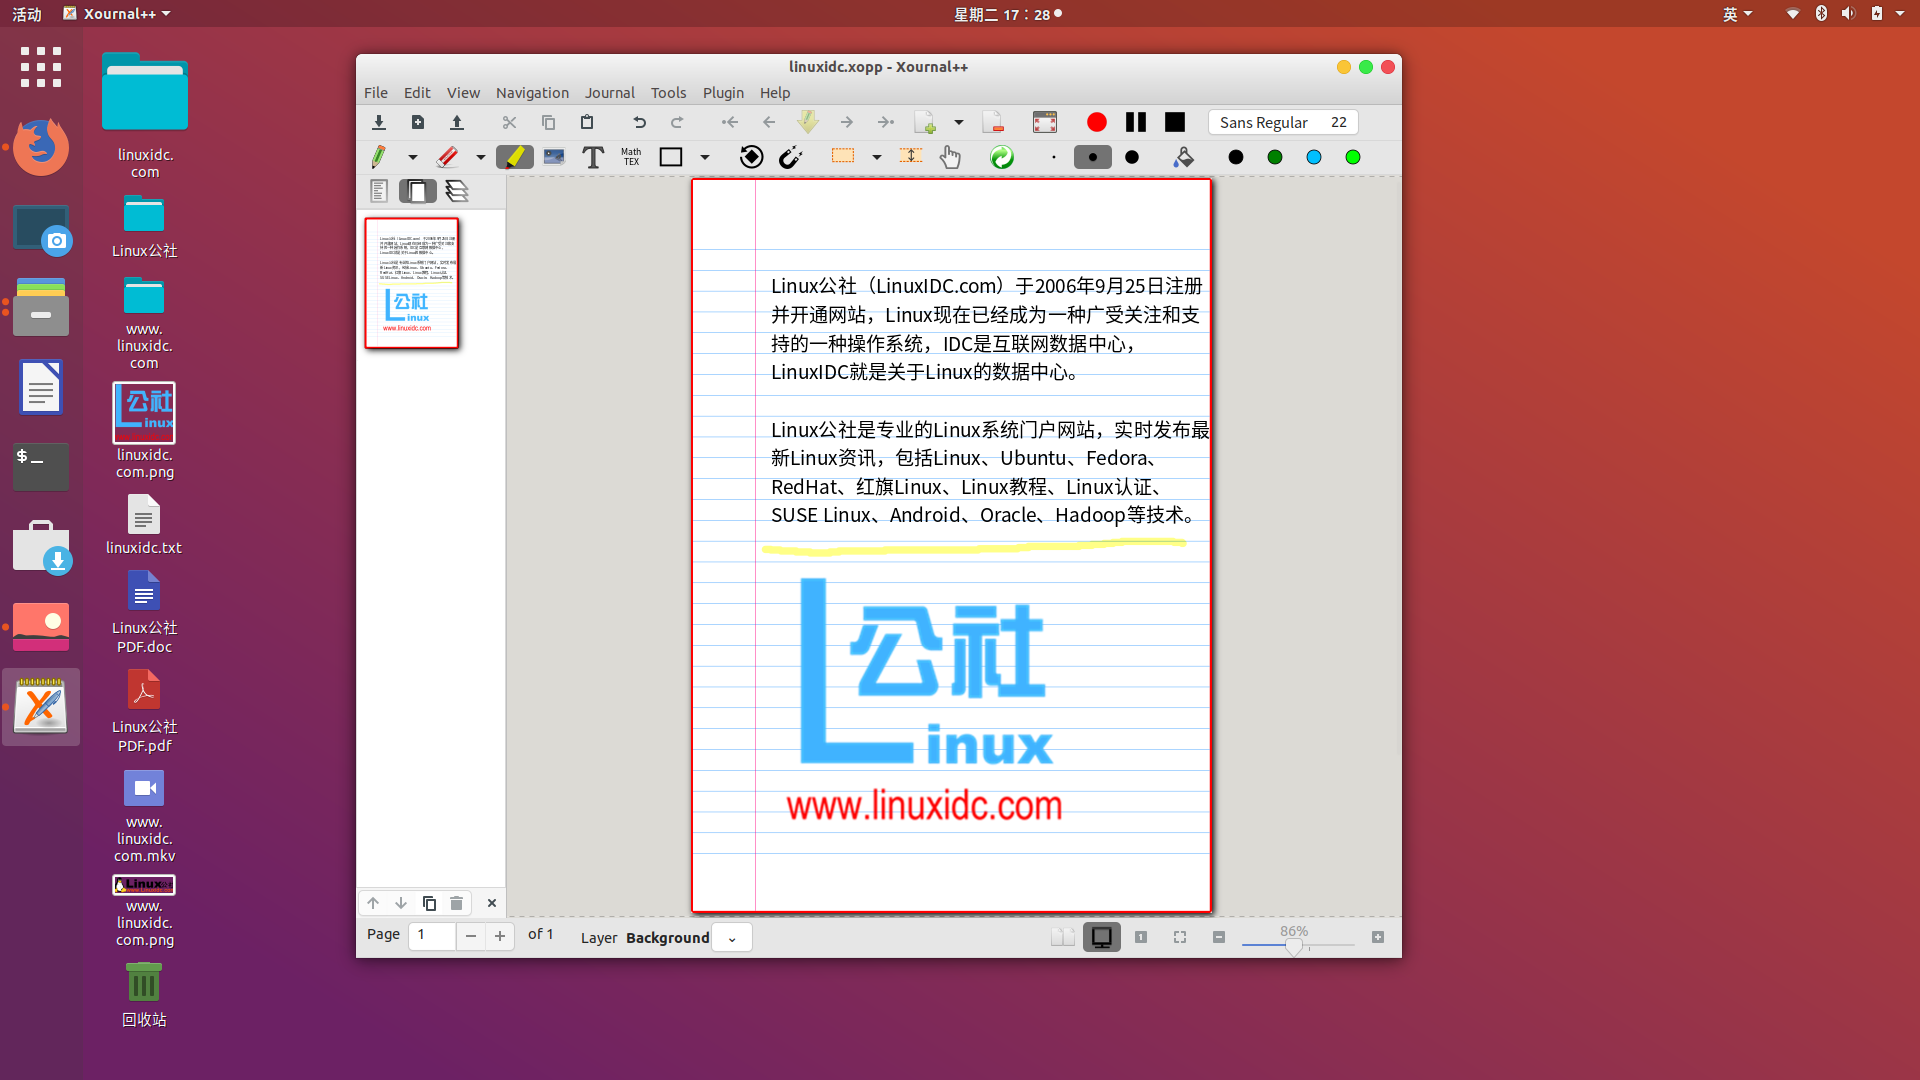Open the Sans Regular font selector

click(x=1283, y=122)
